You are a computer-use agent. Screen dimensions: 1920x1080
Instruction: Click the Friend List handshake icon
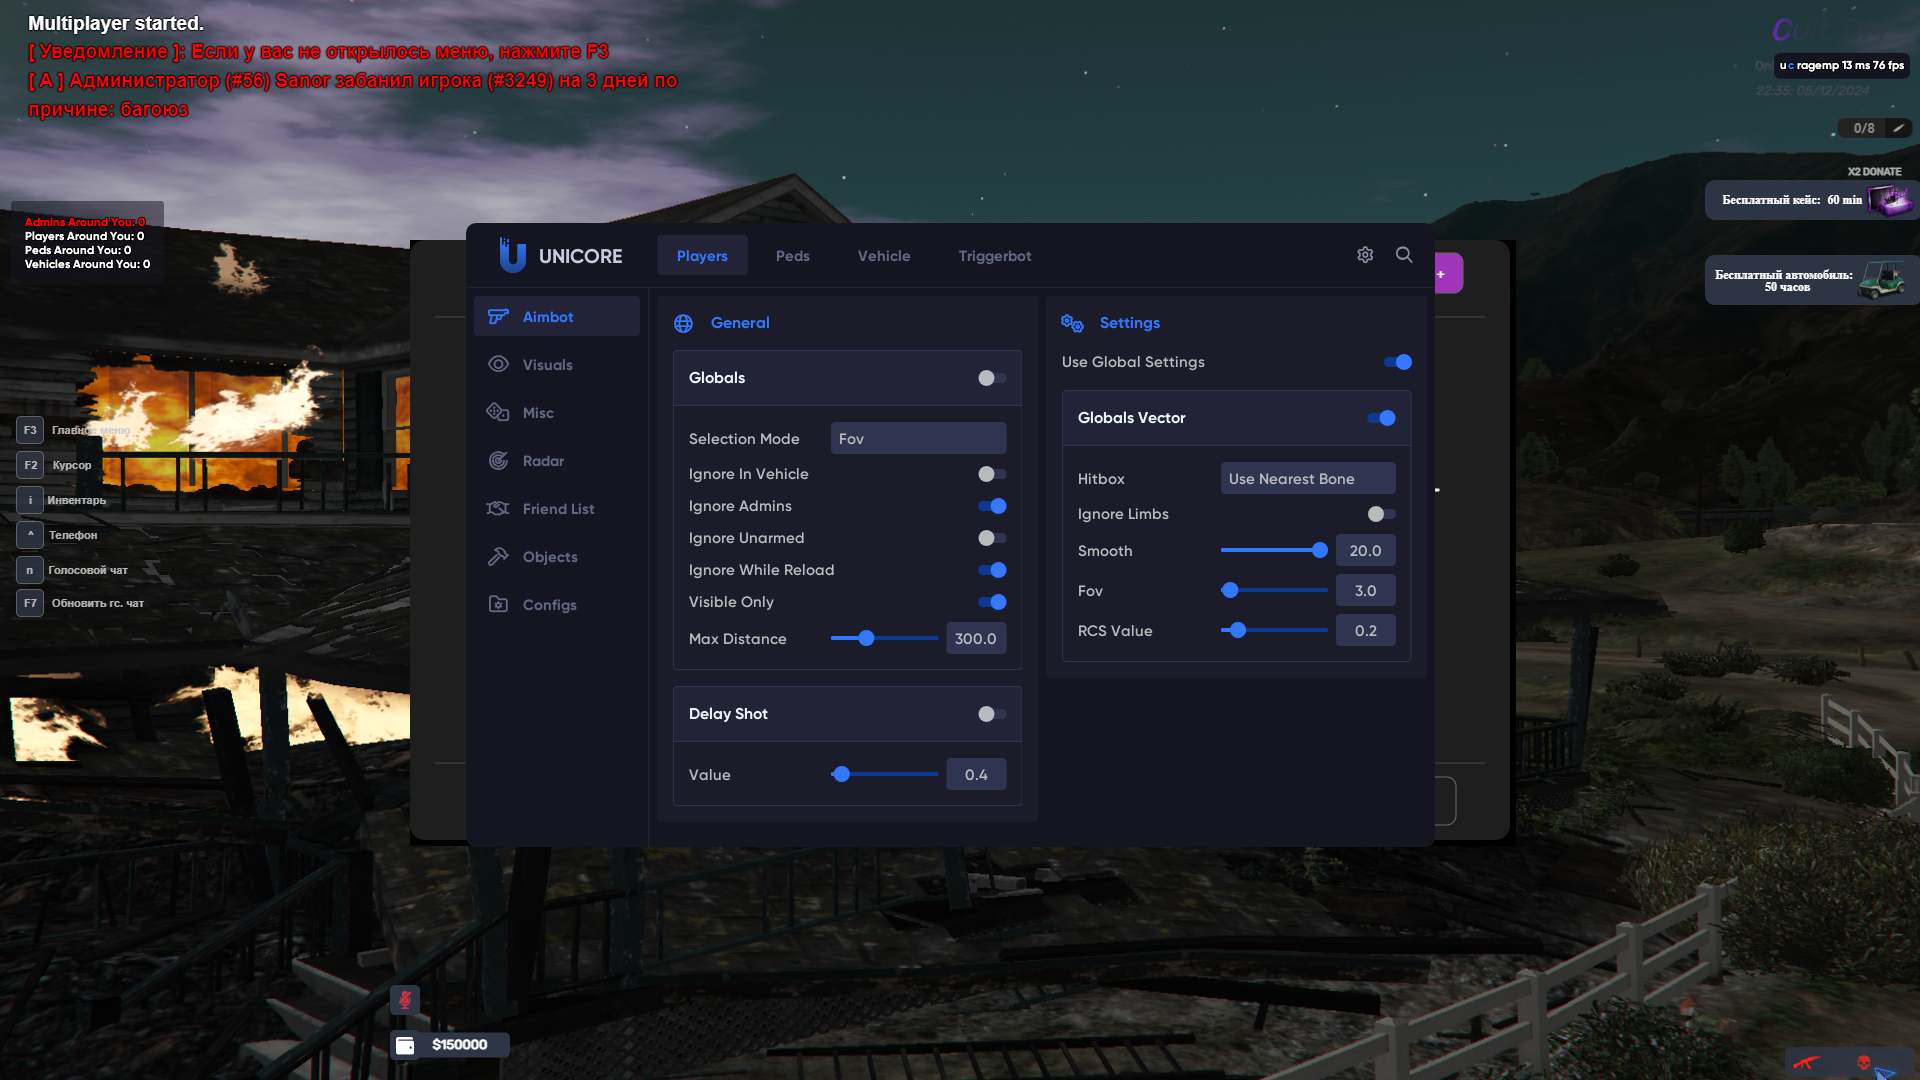(x=498, y=509)
